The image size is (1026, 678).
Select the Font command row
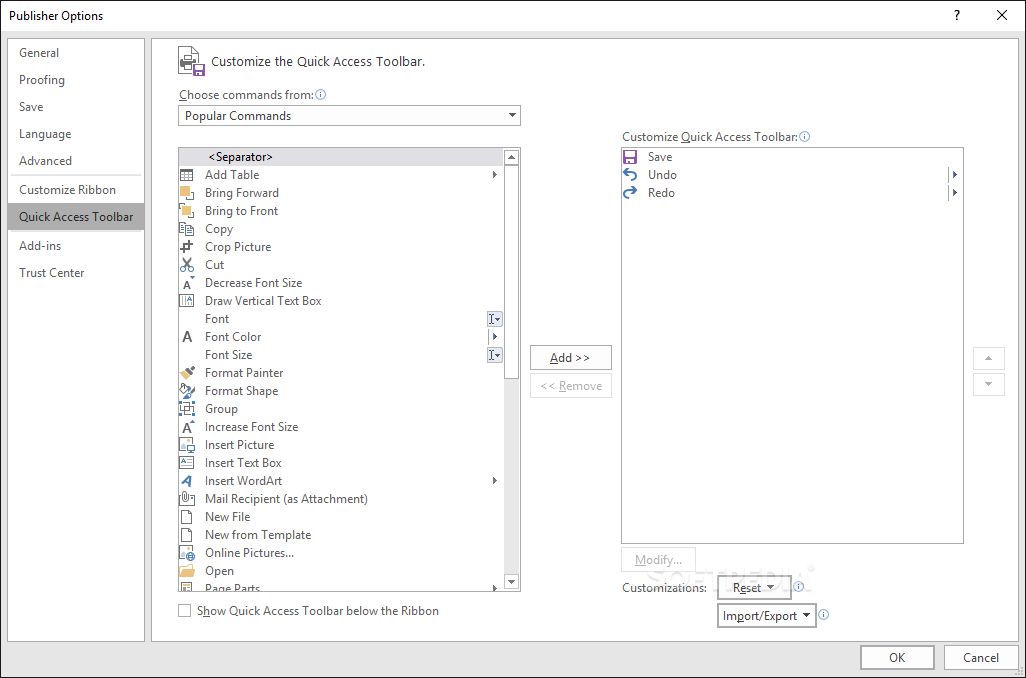[x=341, y=319]
